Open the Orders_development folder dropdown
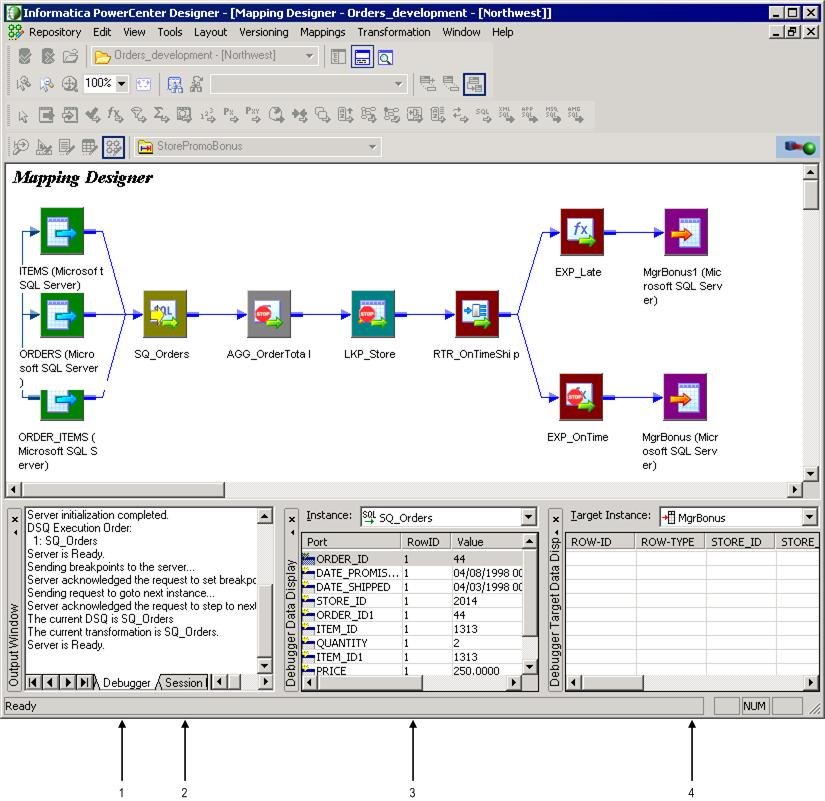Viewport: 825px width, 801px height. click(x=309, y=55)
